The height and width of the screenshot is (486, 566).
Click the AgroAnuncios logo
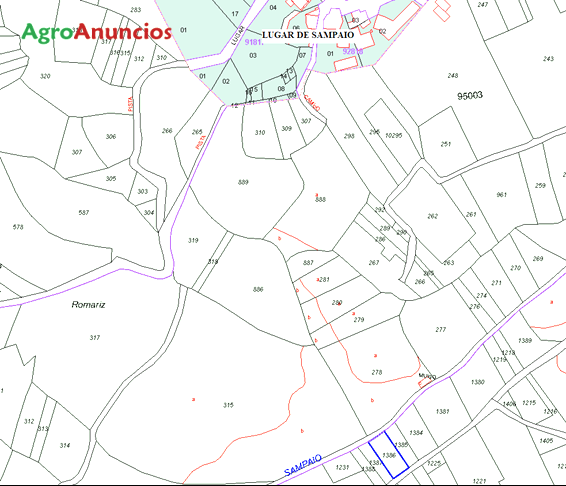pyautogui.click(x=96, y=32)
